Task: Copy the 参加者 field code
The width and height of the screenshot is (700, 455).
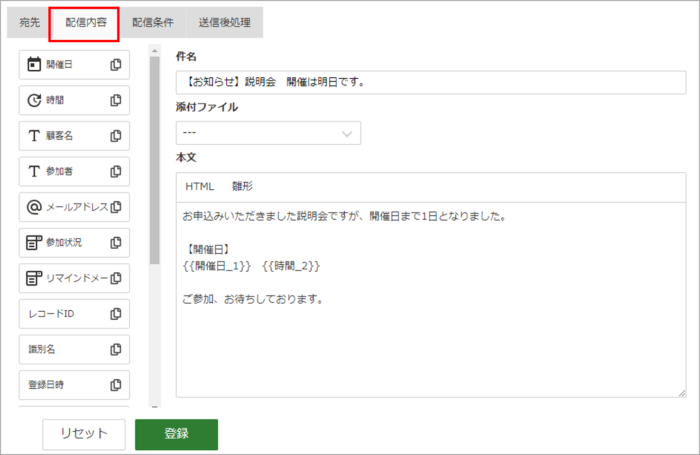Action: click(x=116, y=171)
